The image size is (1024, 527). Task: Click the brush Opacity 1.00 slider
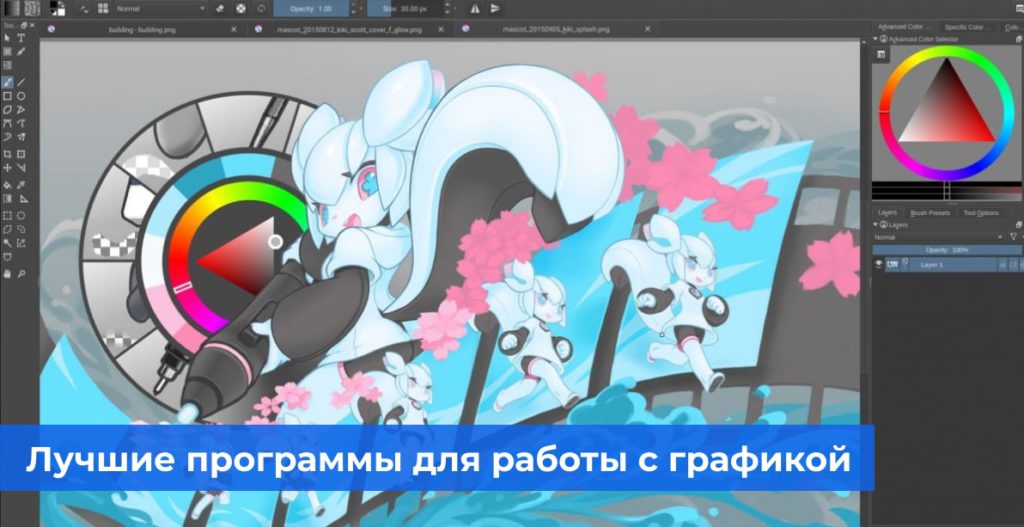(x=311, y=8)
